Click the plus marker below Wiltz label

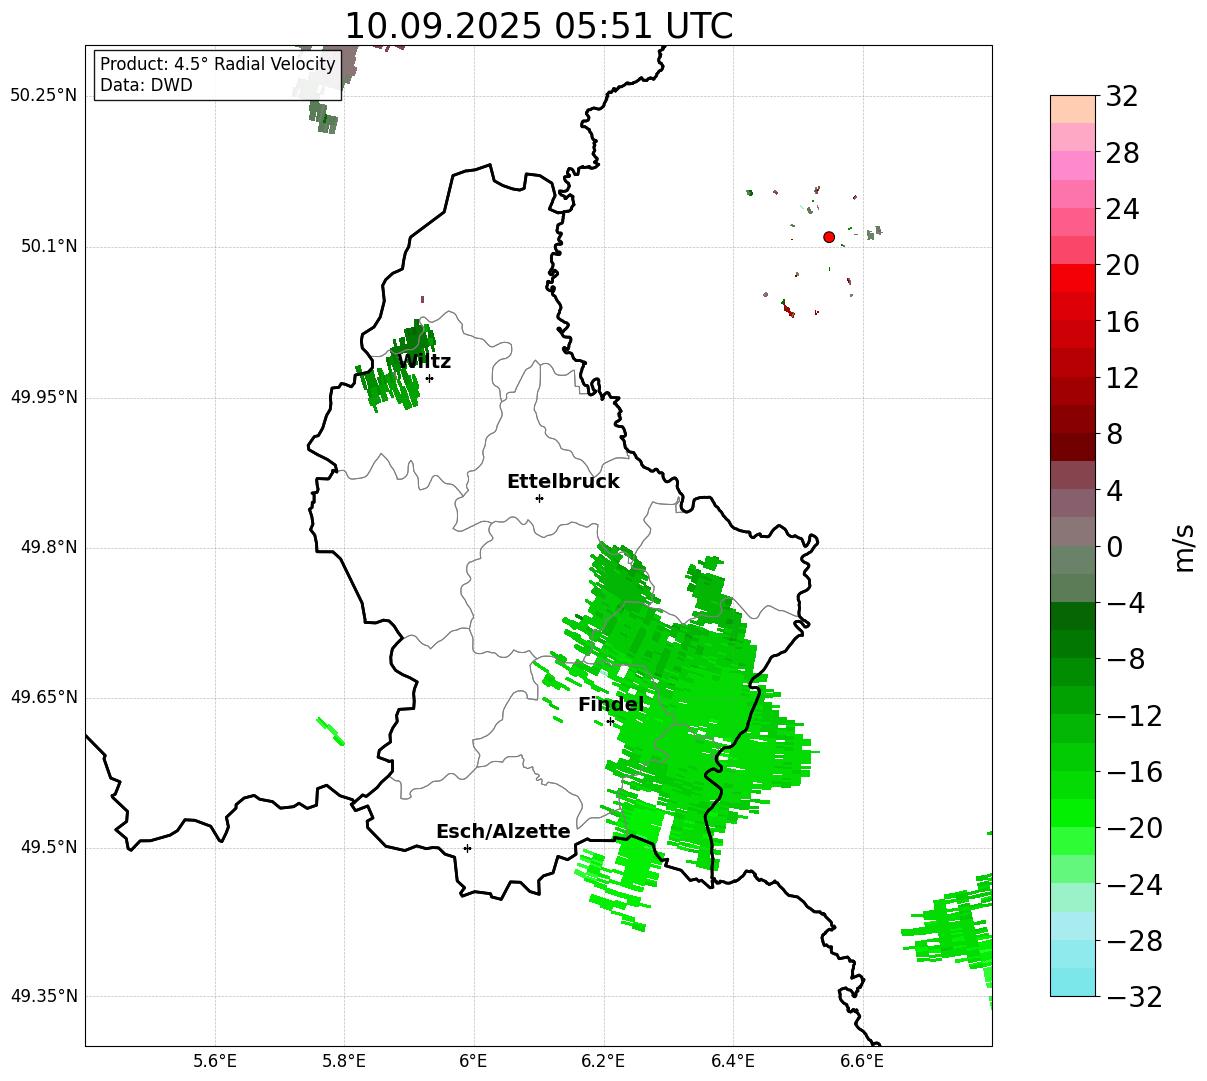429,378
